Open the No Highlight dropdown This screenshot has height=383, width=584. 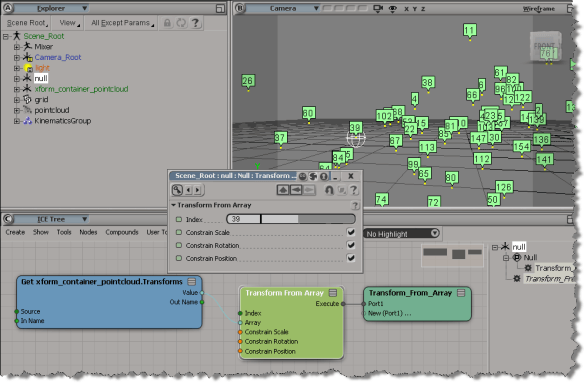(x=402, y=234)
